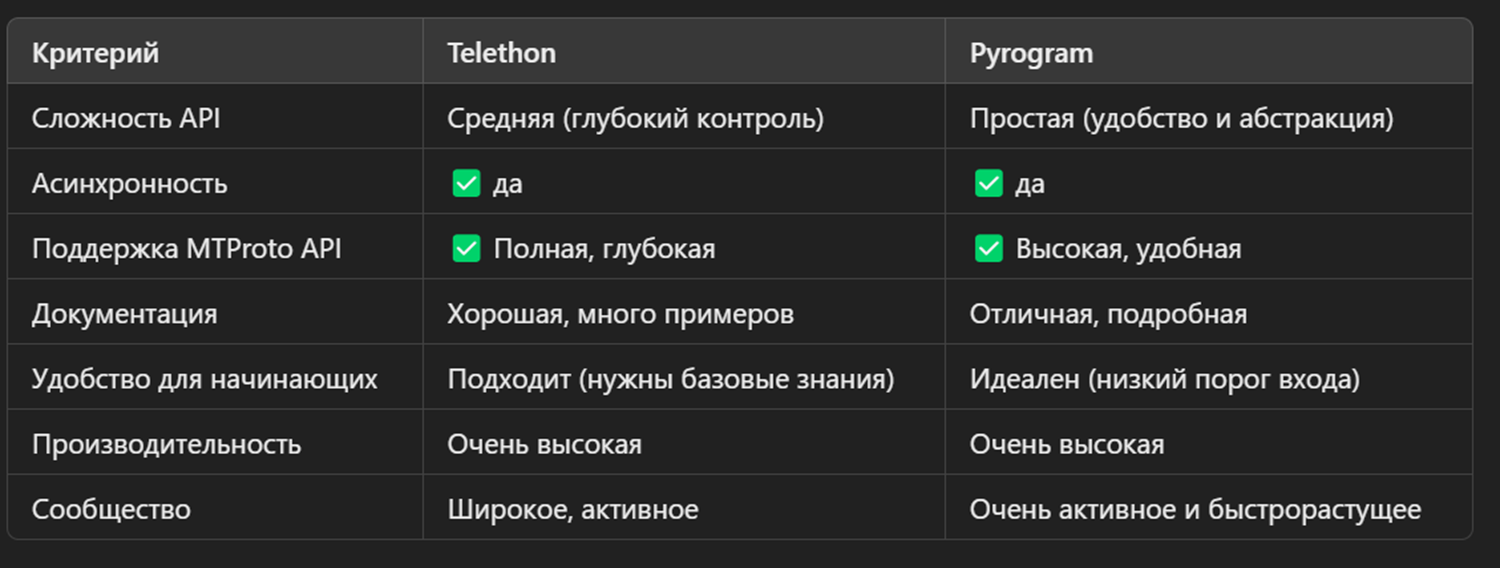
Task: Click checkmark beside 'Высокая, удобная'
Action: click(988, 248)
